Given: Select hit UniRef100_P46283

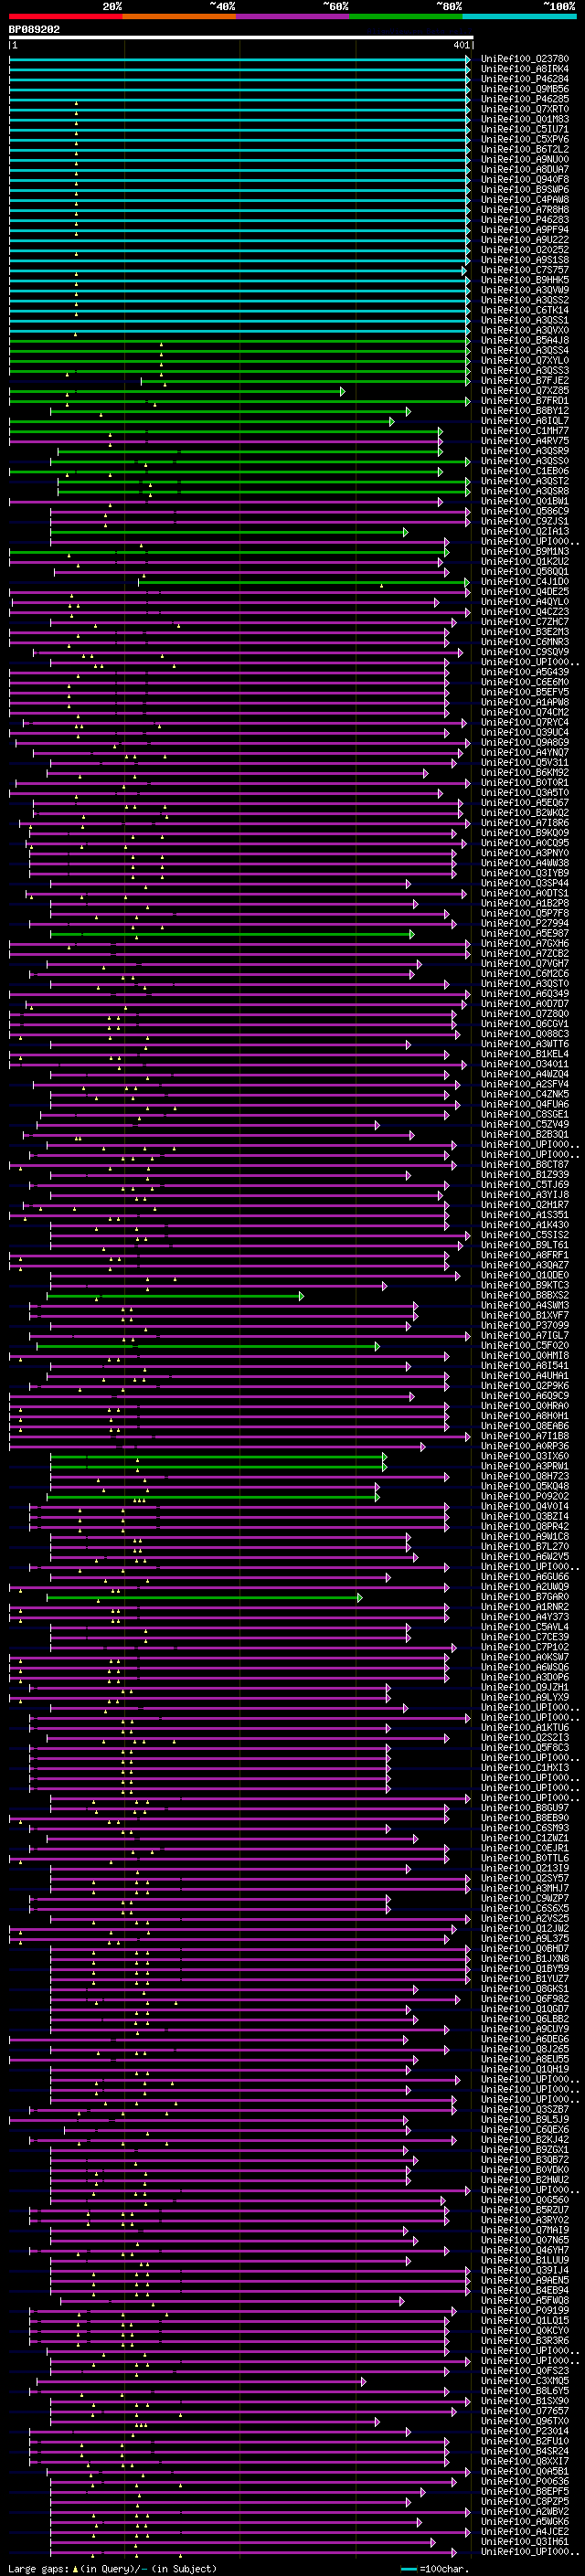Looking at the screenshot, I should point(524,220).
